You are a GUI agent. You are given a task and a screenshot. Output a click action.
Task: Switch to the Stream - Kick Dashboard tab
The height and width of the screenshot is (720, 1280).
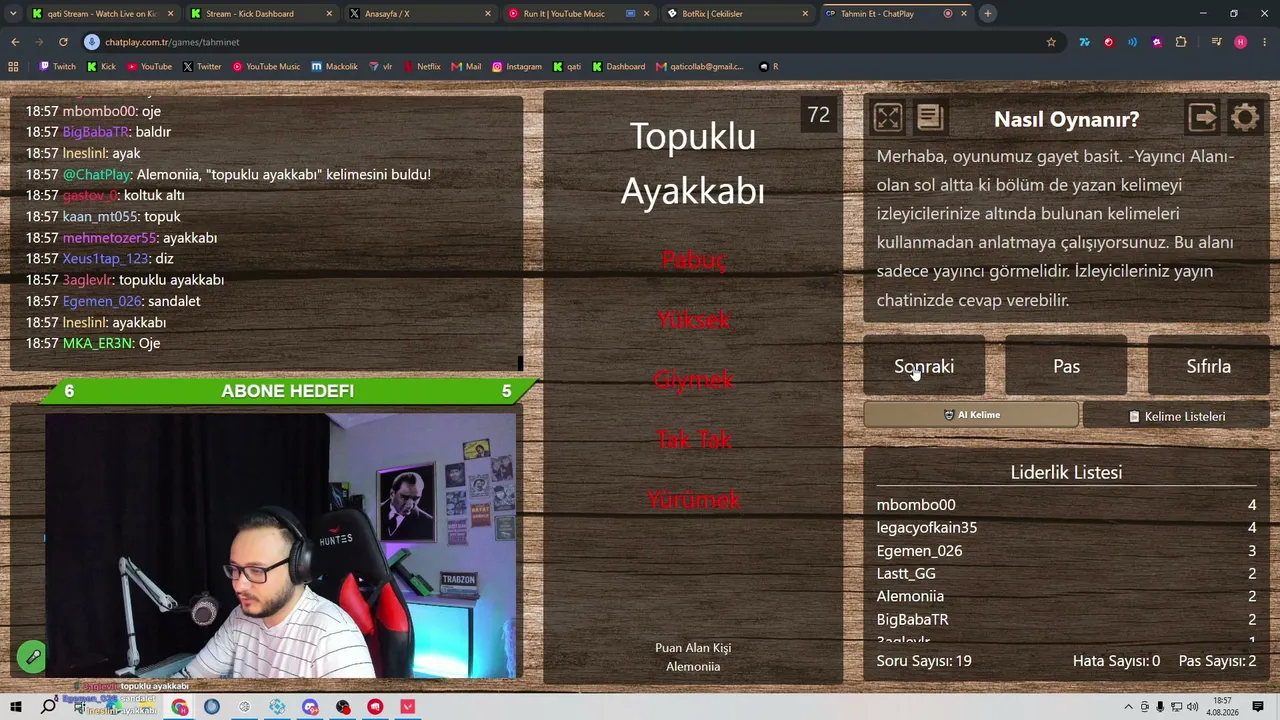click(x=262, y=14)
